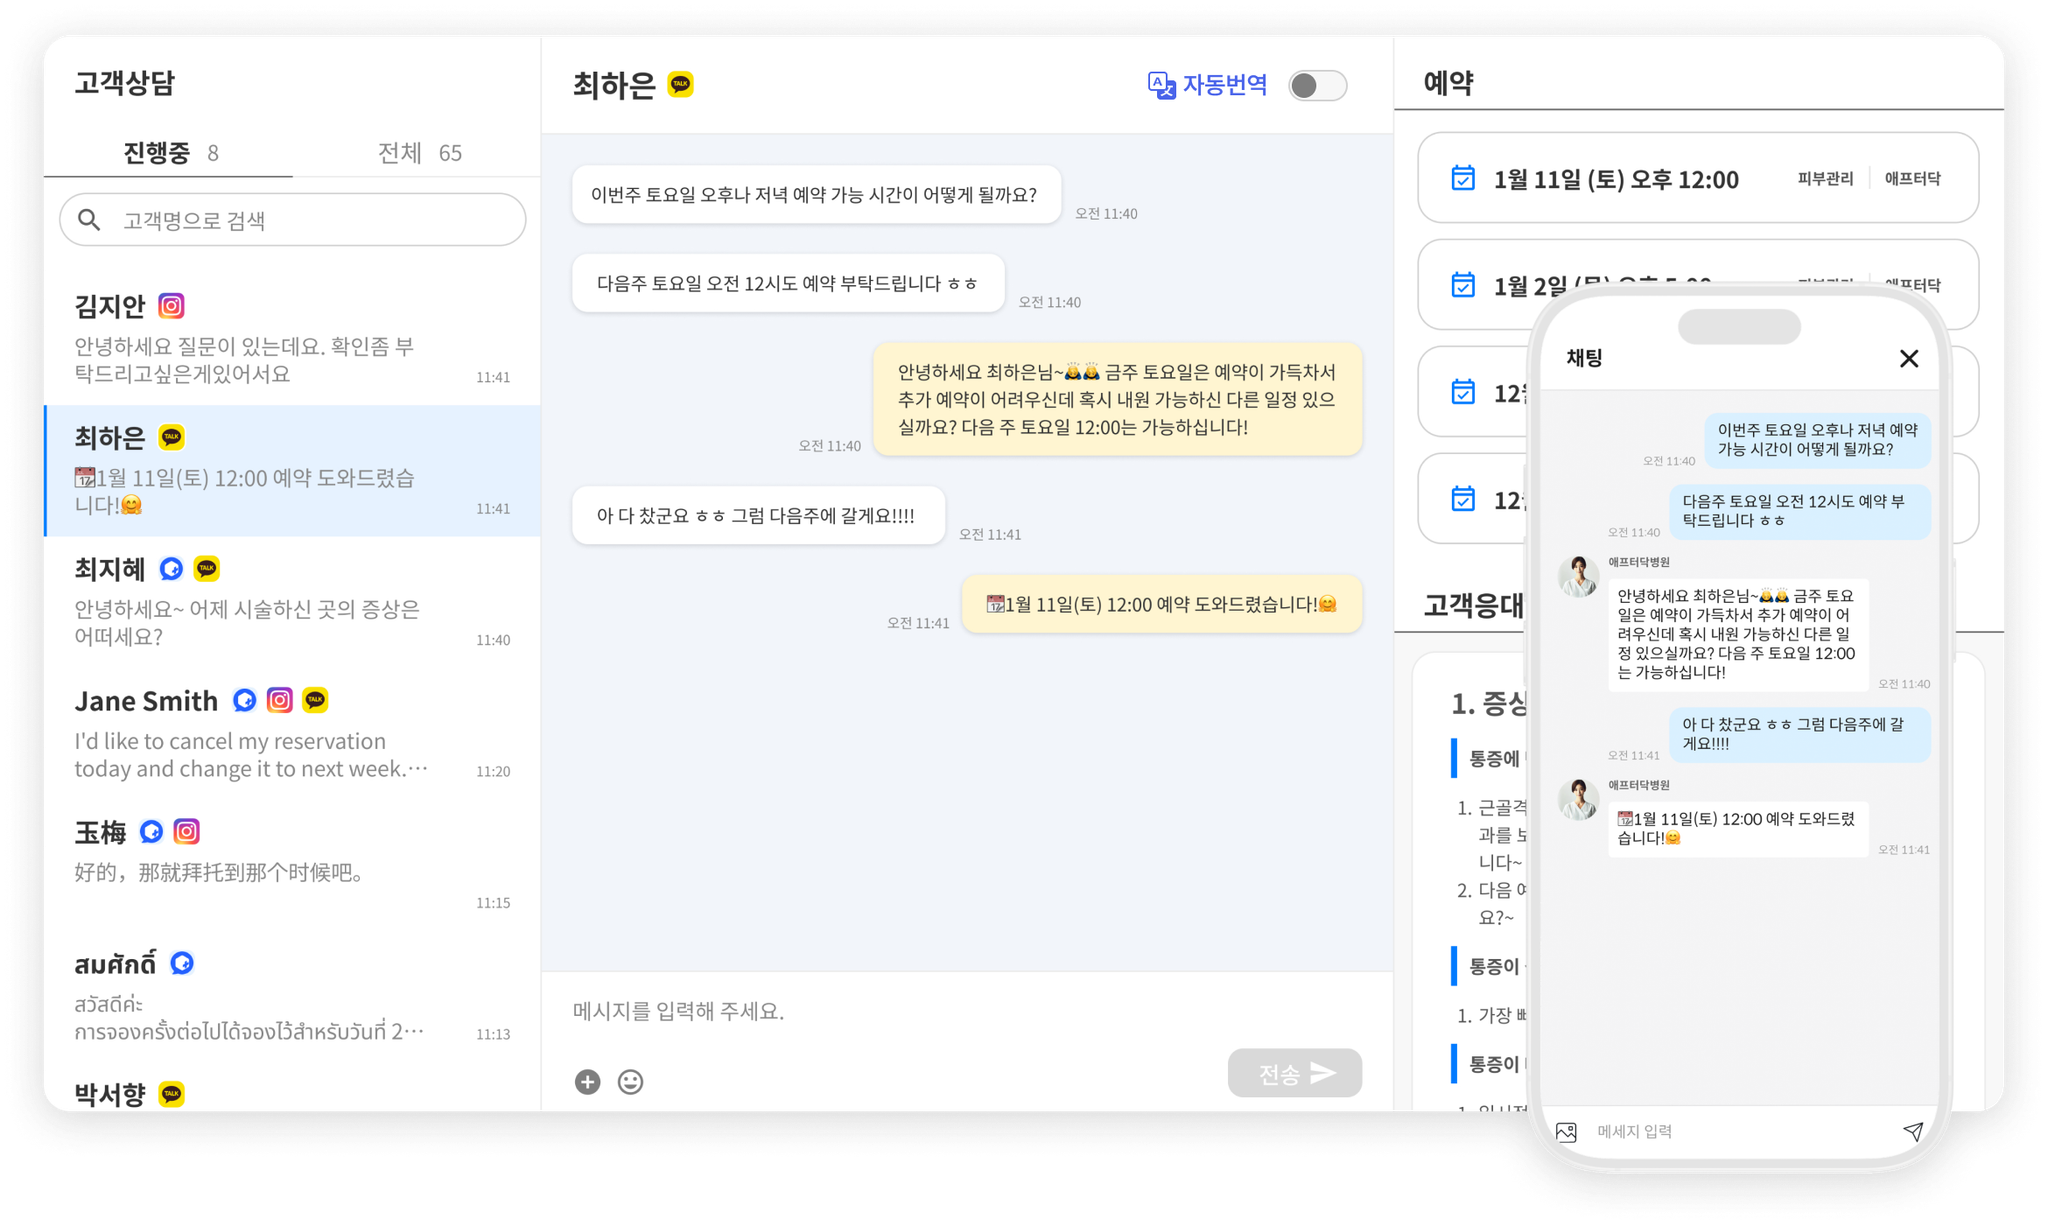Click yellow reply '1월 11일(토) 12:00 예약 도와드렸습니다' in main chat

coord(1162,604)
